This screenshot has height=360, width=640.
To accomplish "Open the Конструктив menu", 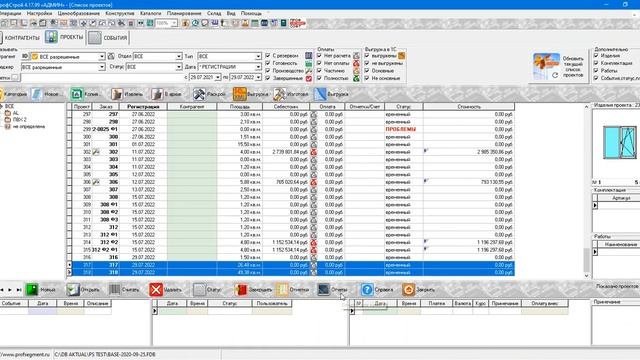I will click(x=120, y=13).
